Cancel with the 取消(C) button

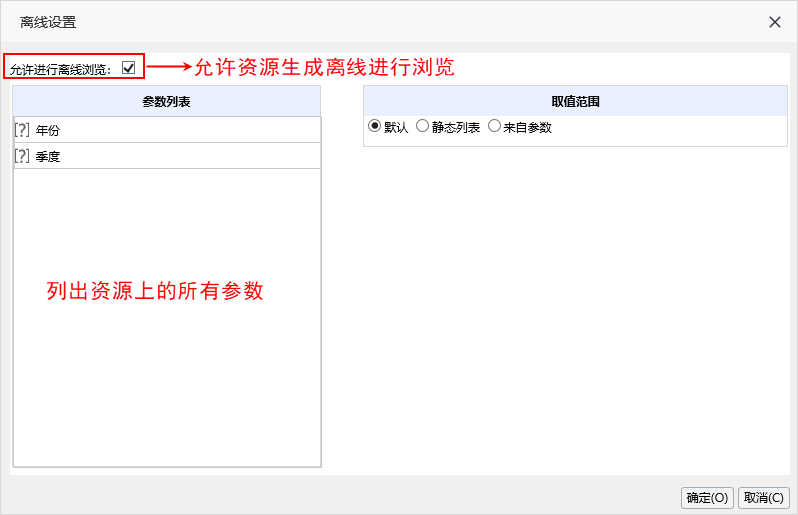(x=764, y=498)
